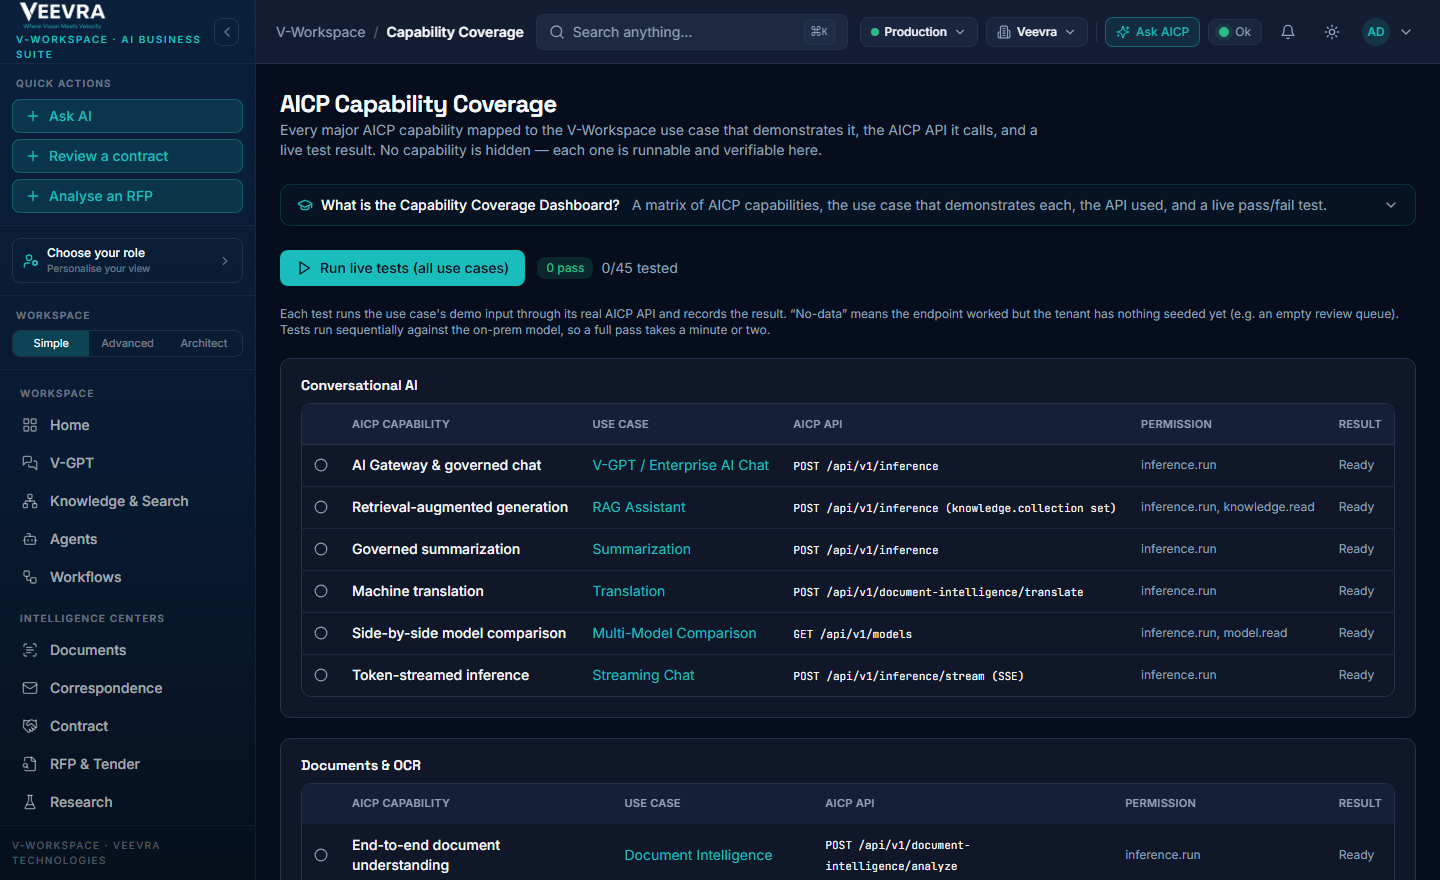Click the 0/45 tested counter
This screenshot has height=880, width=1440.
[x=639, y=268]
